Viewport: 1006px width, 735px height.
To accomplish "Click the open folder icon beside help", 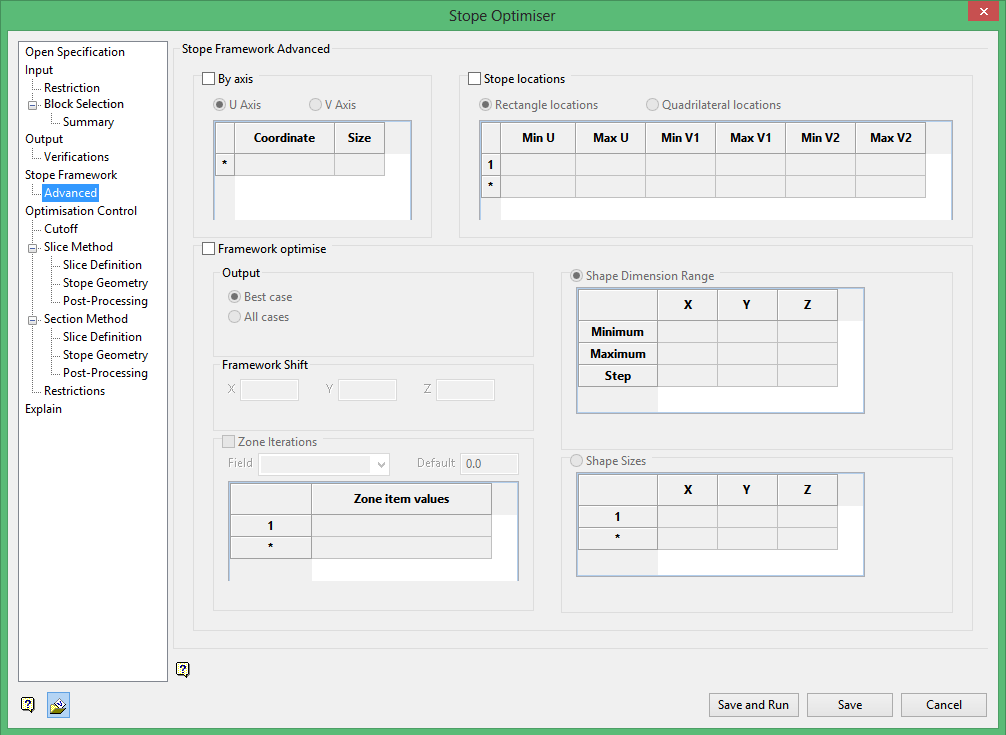I will click(x=58, y=705).
